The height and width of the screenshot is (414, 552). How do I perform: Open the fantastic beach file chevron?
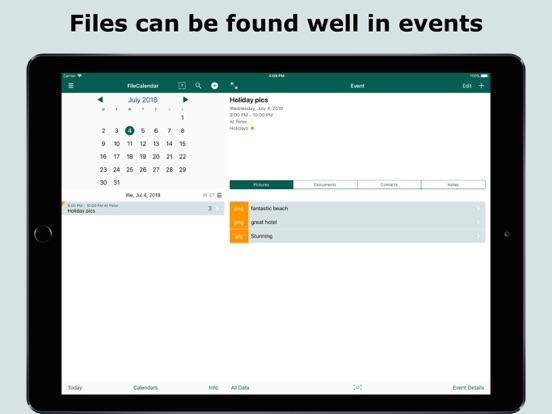click(x=478, y=208)
